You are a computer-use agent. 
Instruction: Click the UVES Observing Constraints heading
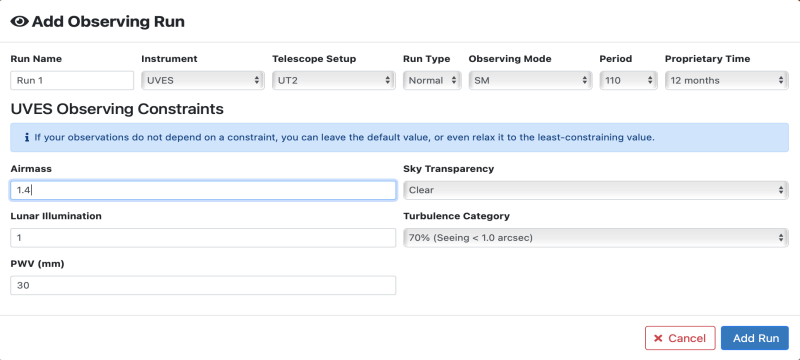(117, 109)
